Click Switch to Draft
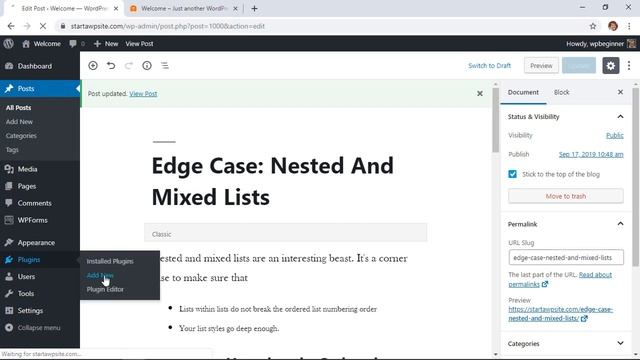640x360 pixels. coord(489,66)
